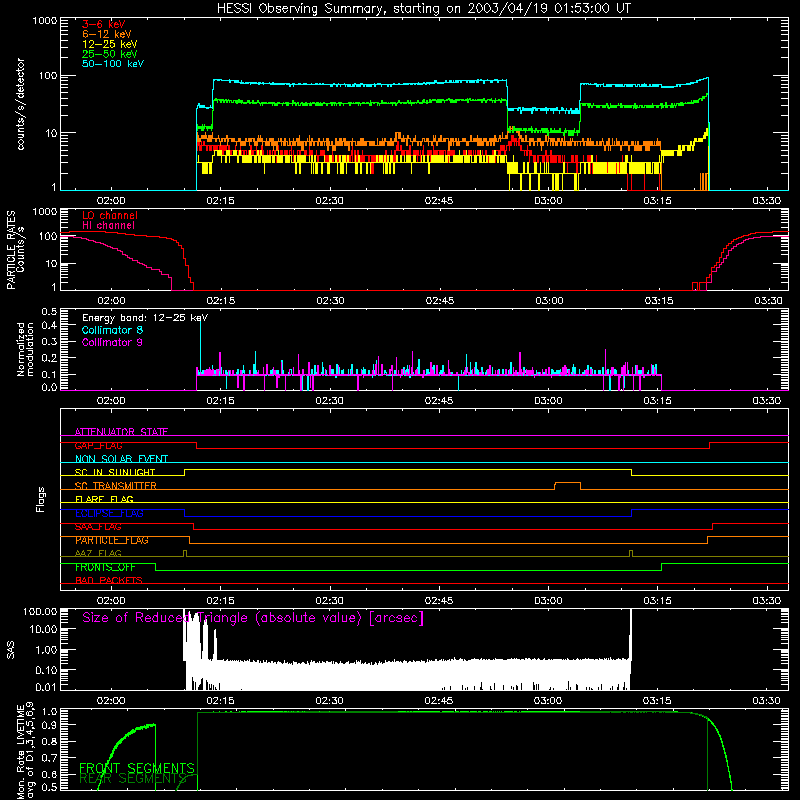Select the REAR SEGMENTS legend label
The width and height of the screenshot is (800, 800).
[133, 779]
